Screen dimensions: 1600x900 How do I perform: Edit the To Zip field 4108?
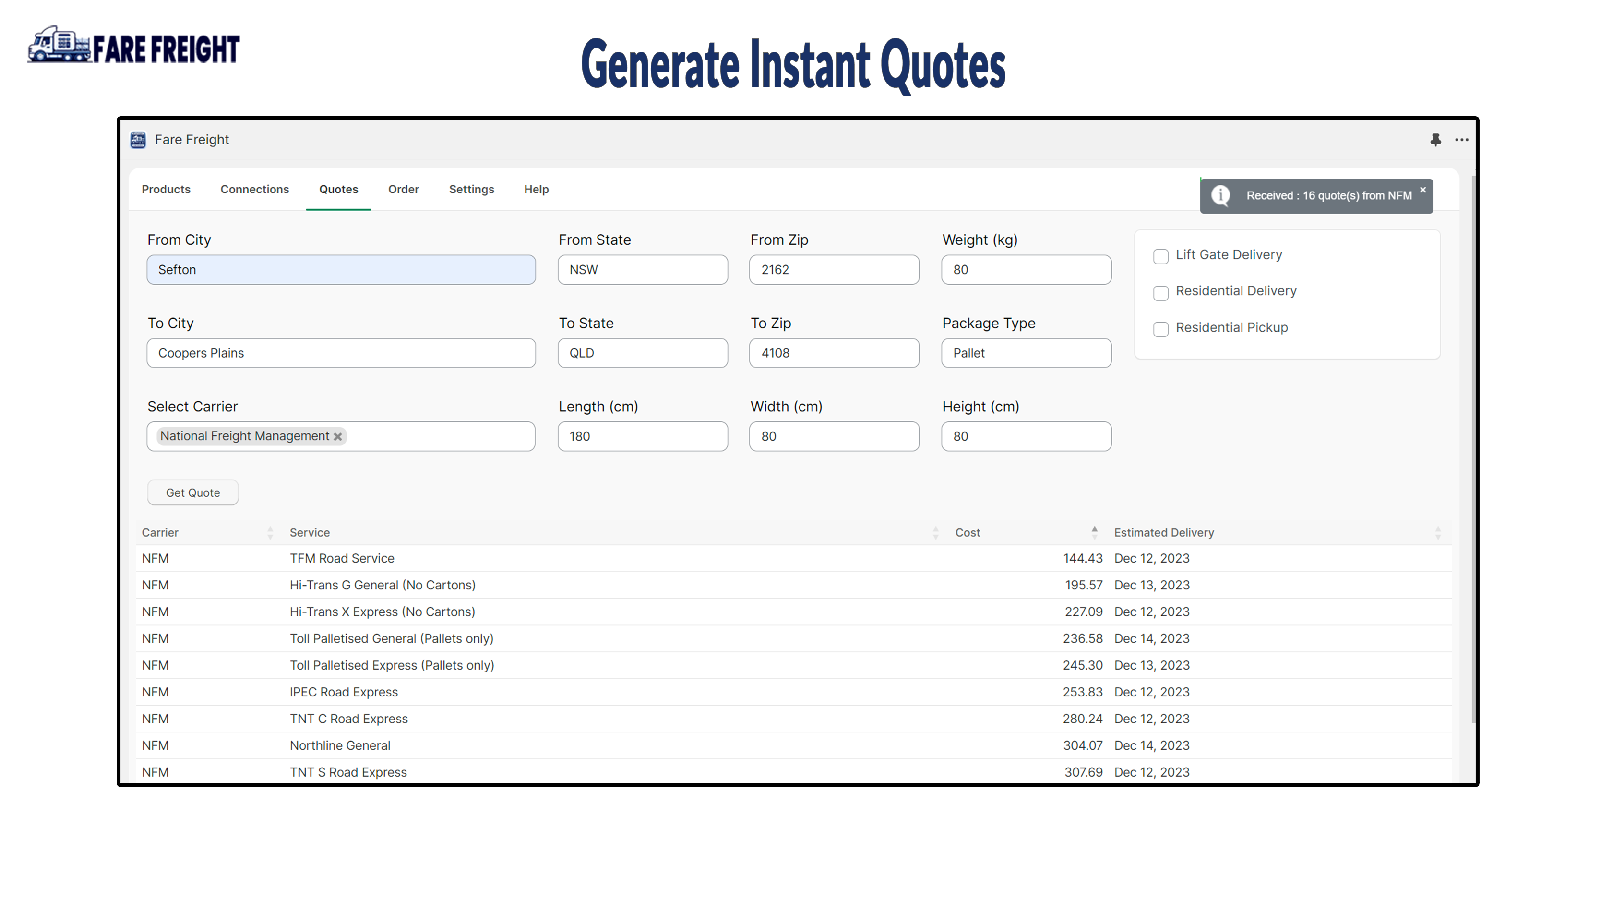pyautogui.click(x=834, y=353)
